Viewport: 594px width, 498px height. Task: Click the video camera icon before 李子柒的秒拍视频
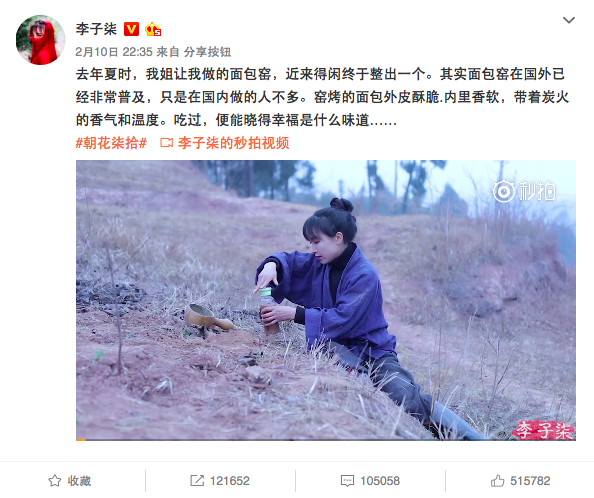[x=167, y=143]
